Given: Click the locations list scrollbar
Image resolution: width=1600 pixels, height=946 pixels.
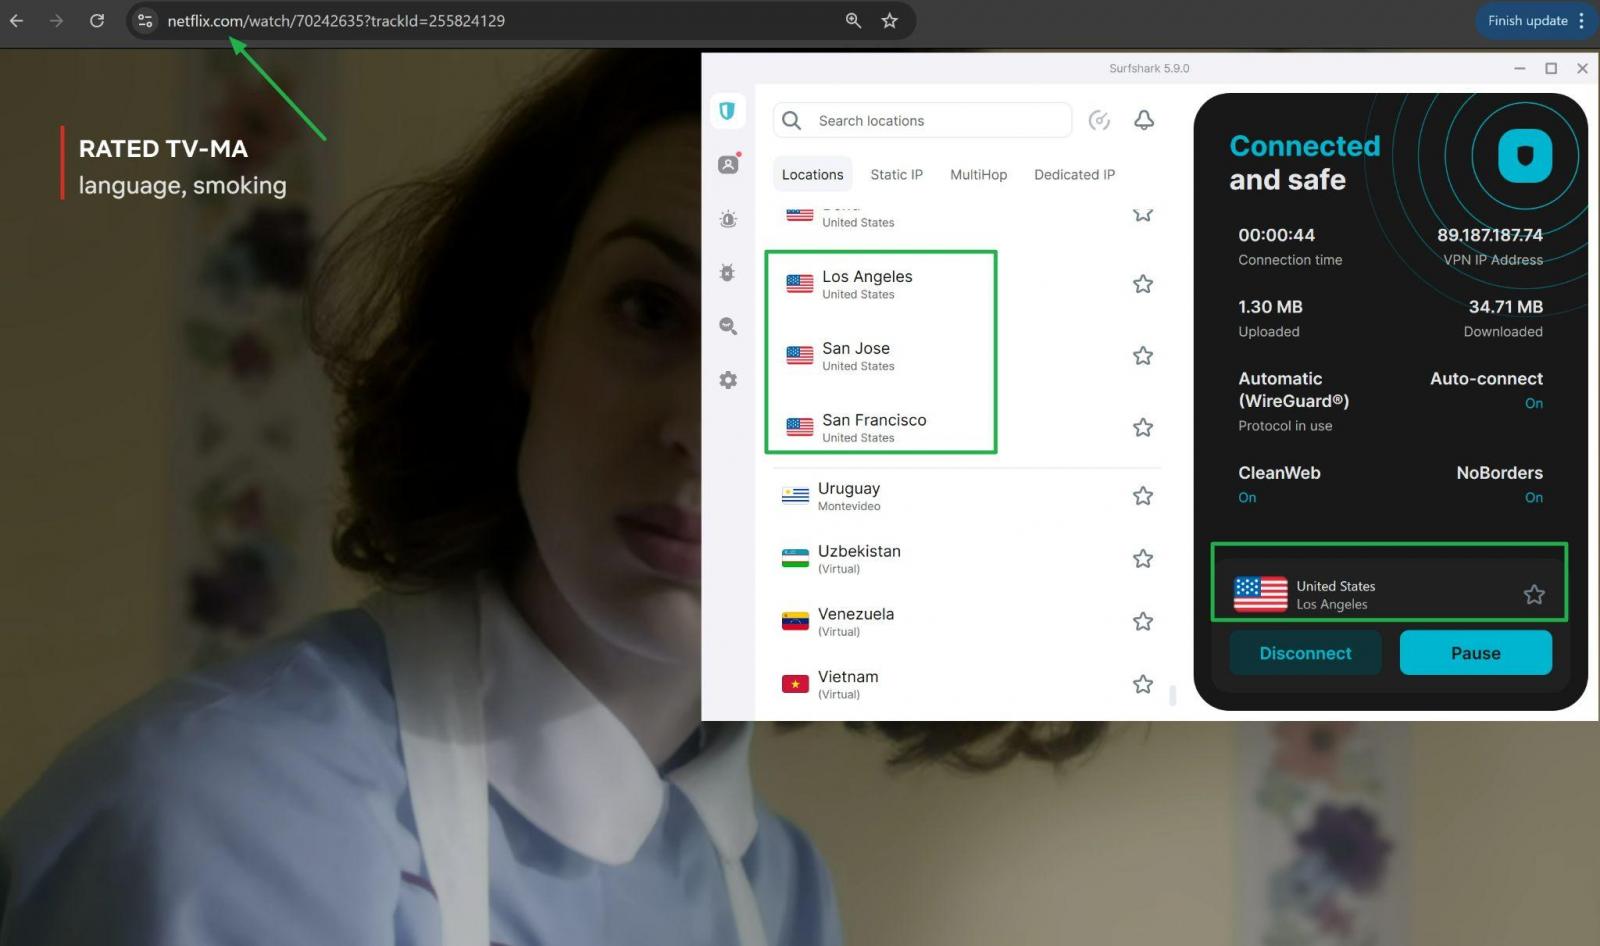Looking at the screenshot, I should tap(1172, 694).
